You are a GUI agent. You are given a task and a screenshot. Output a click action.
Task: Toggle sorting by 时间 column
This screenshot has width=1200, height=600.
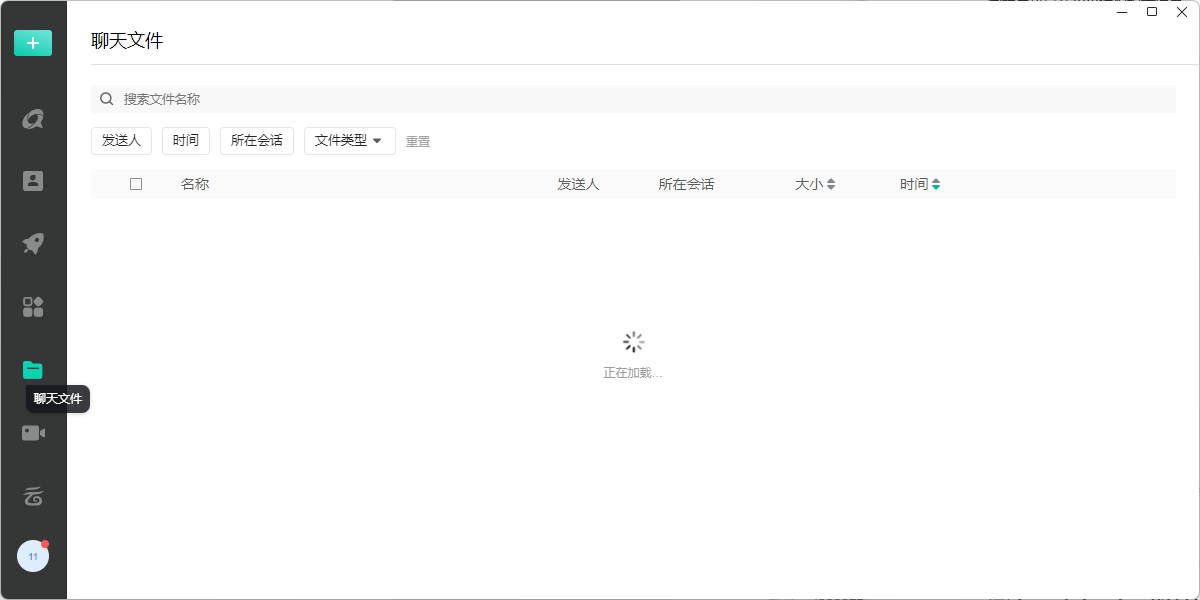coord(920,184)
